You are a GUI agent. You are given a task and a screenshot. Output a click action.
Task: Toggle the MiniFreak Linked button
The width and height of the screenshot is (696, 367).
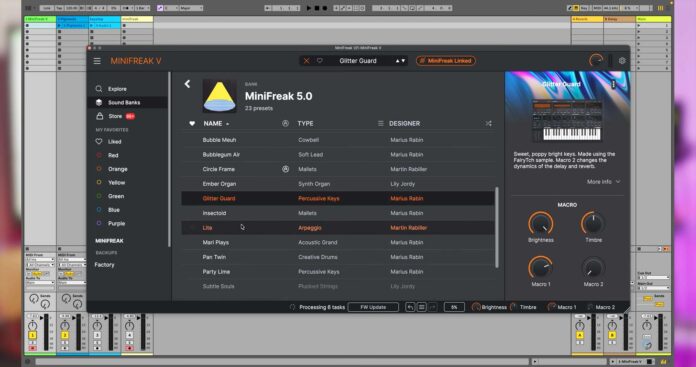click(x=446, y=61)
